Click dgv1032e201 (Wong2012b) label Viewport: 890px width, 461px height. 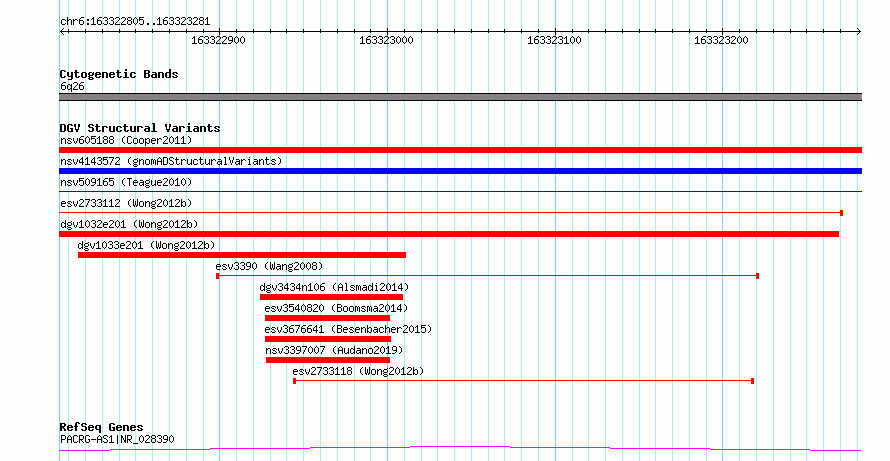(129, 224)
